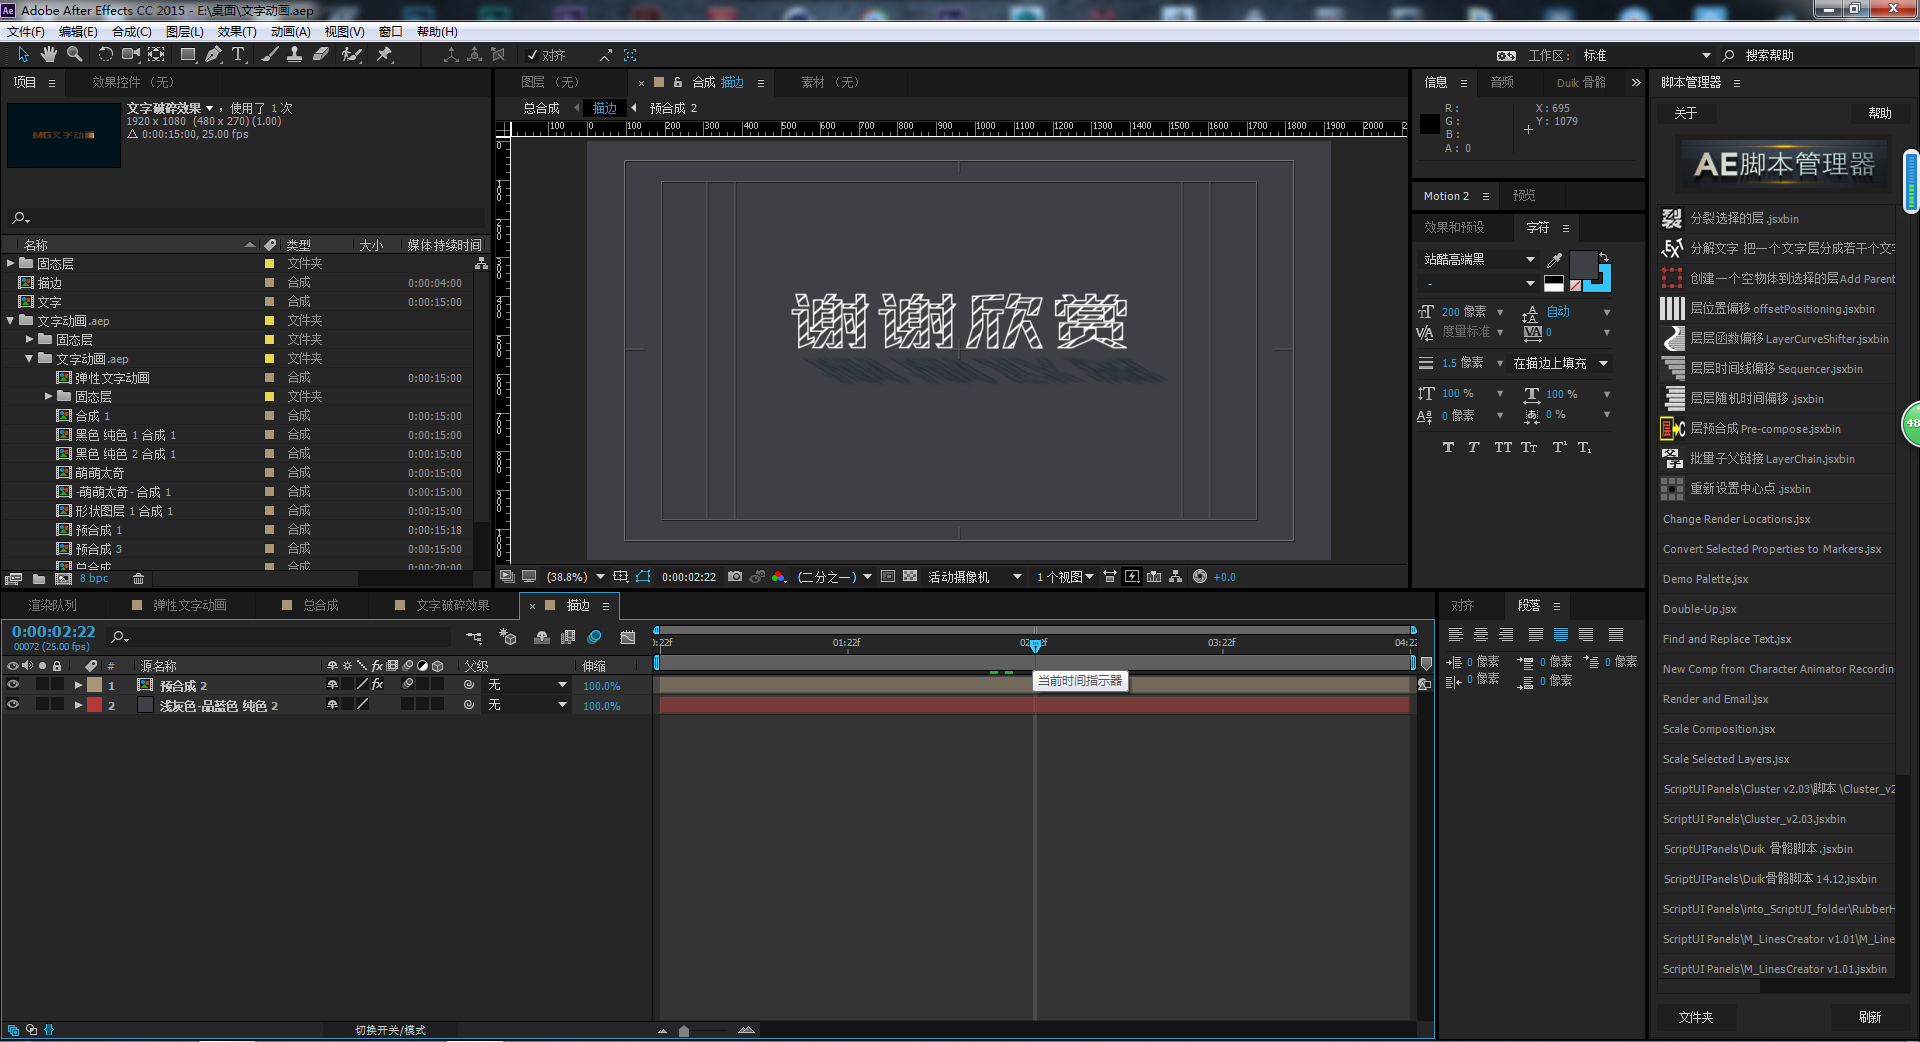Toggle the 对齐 snapping checkbox
Screen dimensions: 1920x1042
[533, 56]
